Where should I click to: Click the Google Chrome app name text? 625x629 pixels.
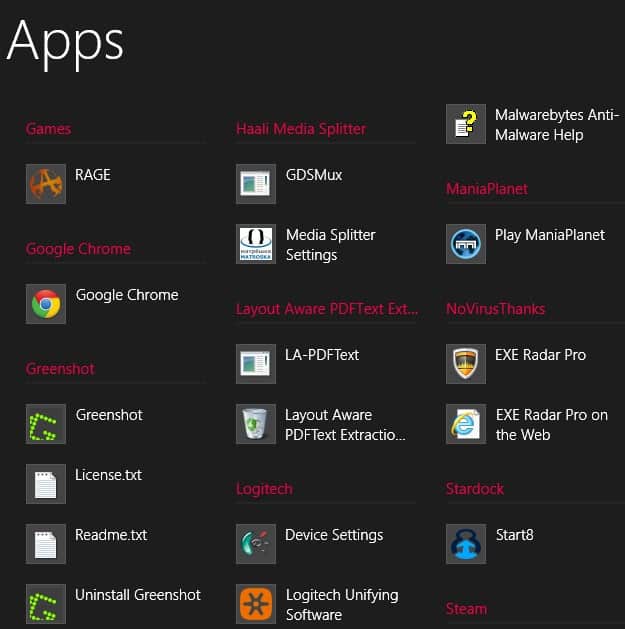tap(127, 295)
